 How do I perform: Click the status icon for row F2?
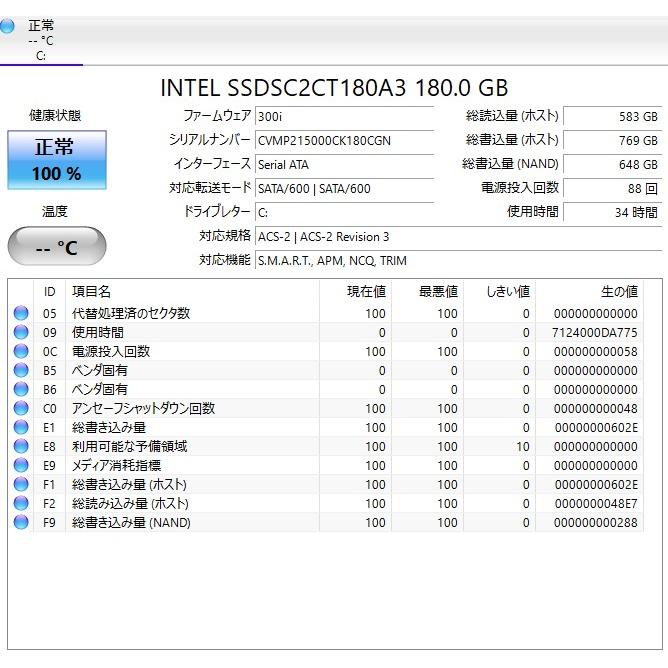click(21, 503)
